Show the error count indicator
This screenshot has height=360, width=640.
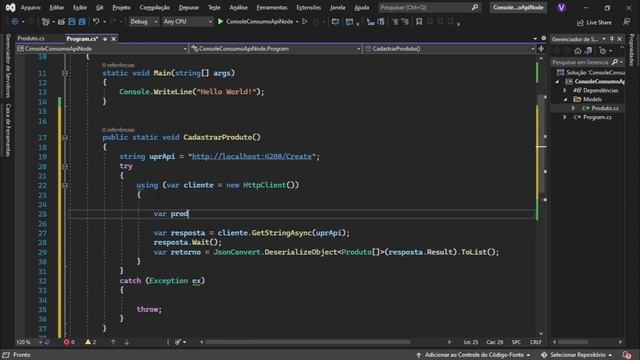pyautogui.click(x=69, y=342)
